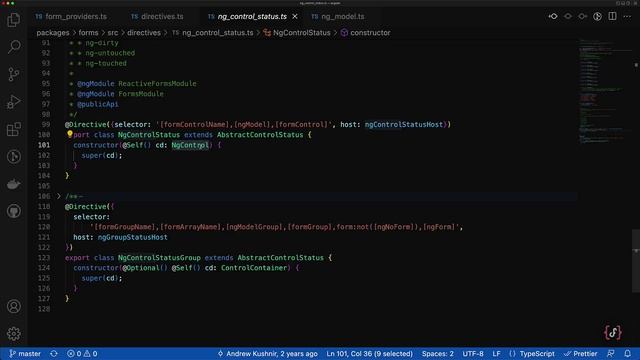This screenshot has width=640, height=360.
Task: Click the lightbulb code action on line 100
Action: coord(69,133)
